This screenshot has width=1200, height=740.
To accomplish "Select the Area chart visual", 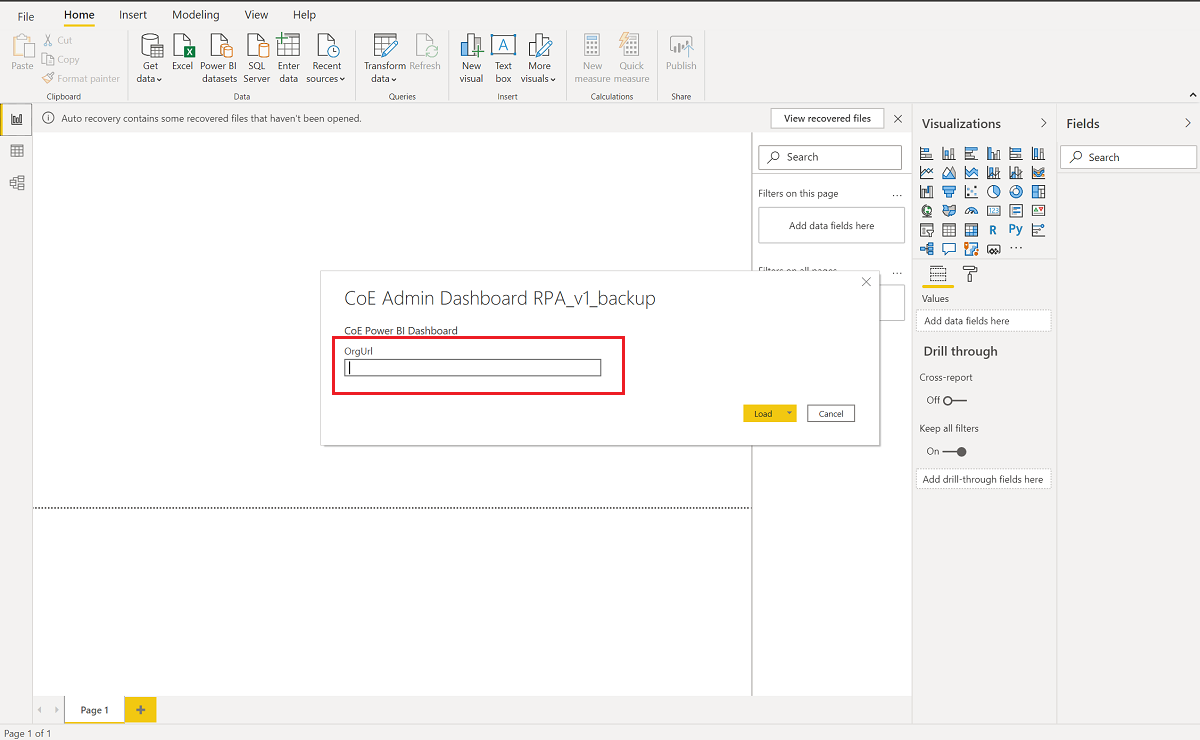I will coord(948,172).
